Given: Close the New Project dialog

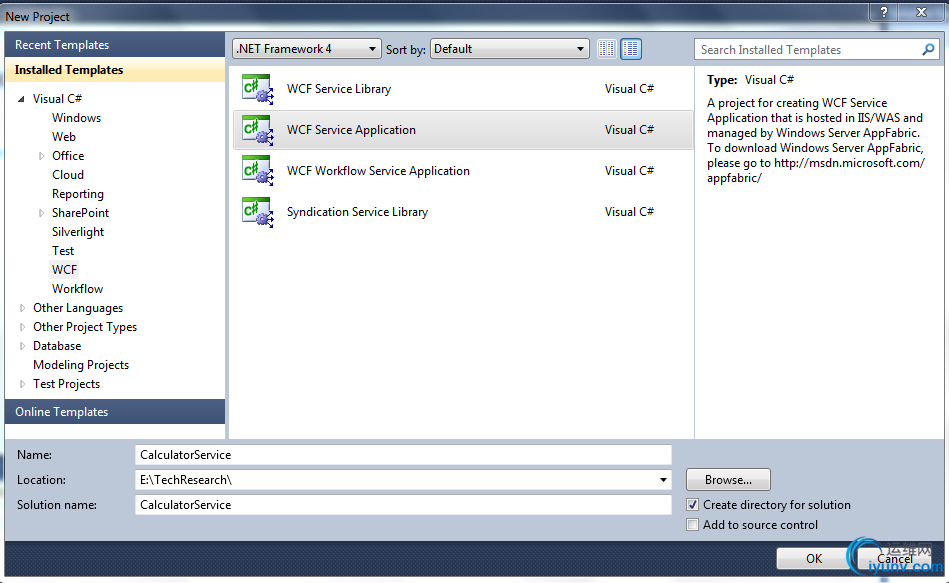Looking at the screenshot, I should [x=921, y=12].
